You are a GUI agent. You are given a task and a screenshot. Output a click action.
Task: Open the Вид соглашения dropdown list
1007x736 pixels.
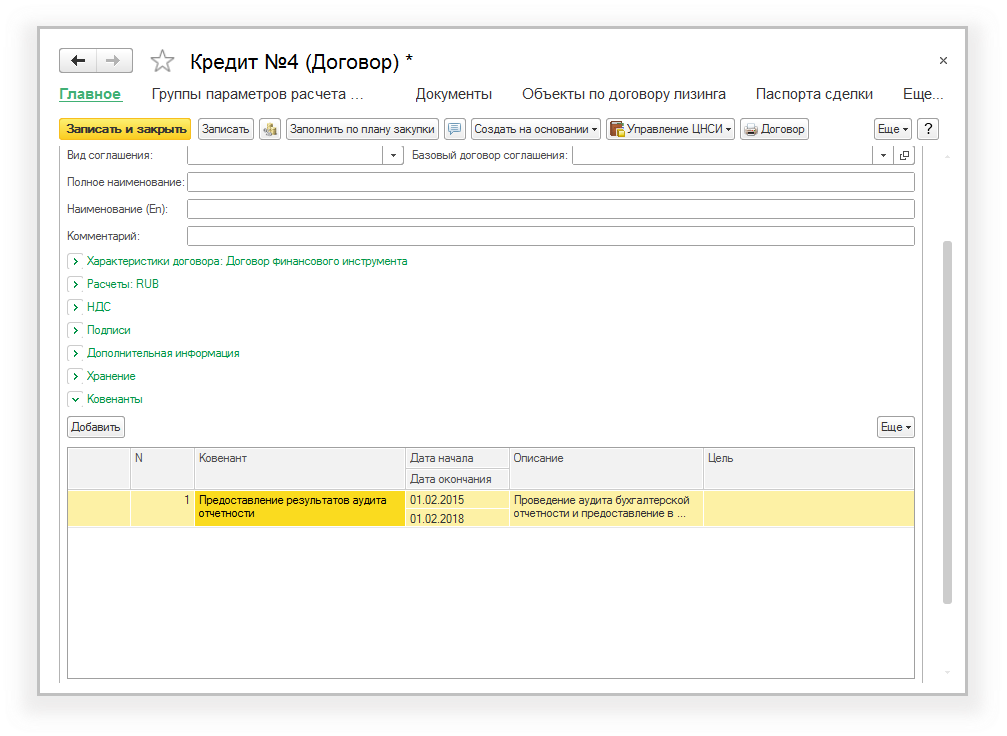(393, 155)
